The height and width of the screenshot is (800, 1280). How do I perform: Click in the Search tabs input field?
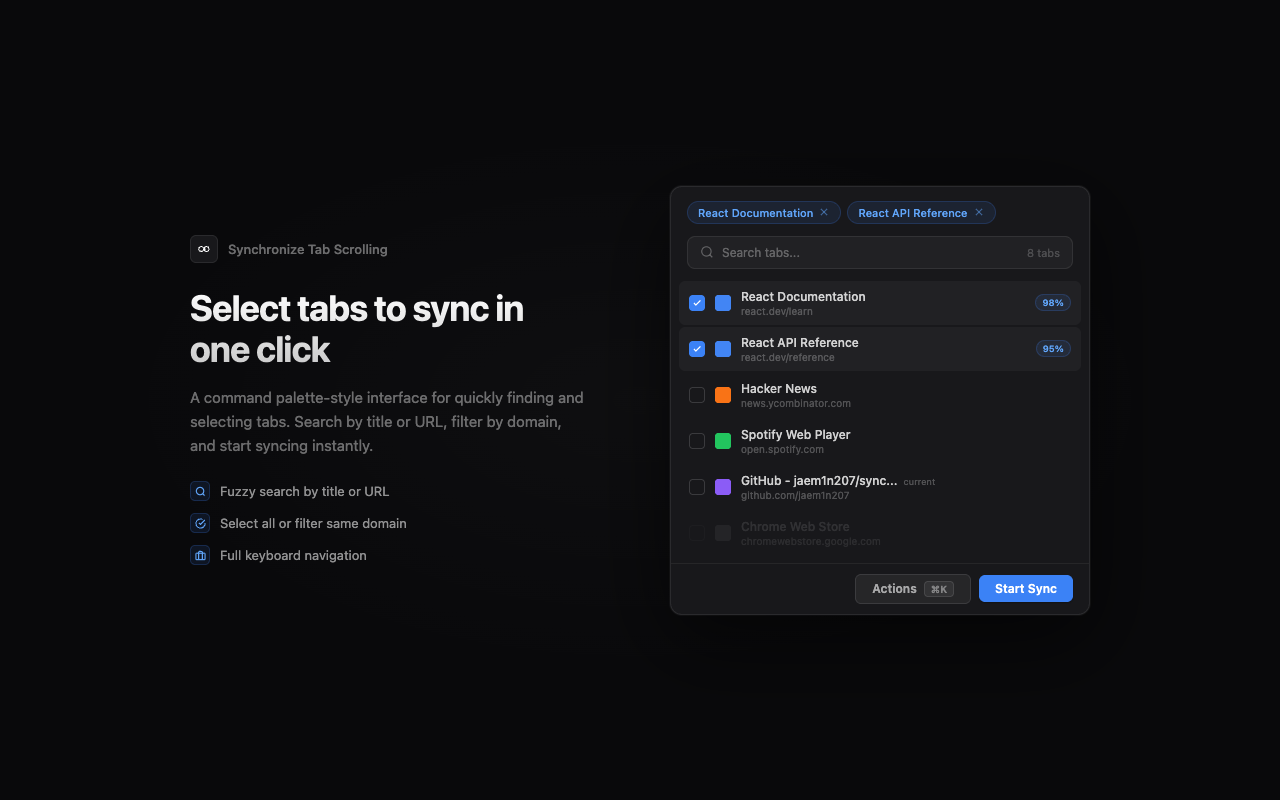click(x=880, y=252)
